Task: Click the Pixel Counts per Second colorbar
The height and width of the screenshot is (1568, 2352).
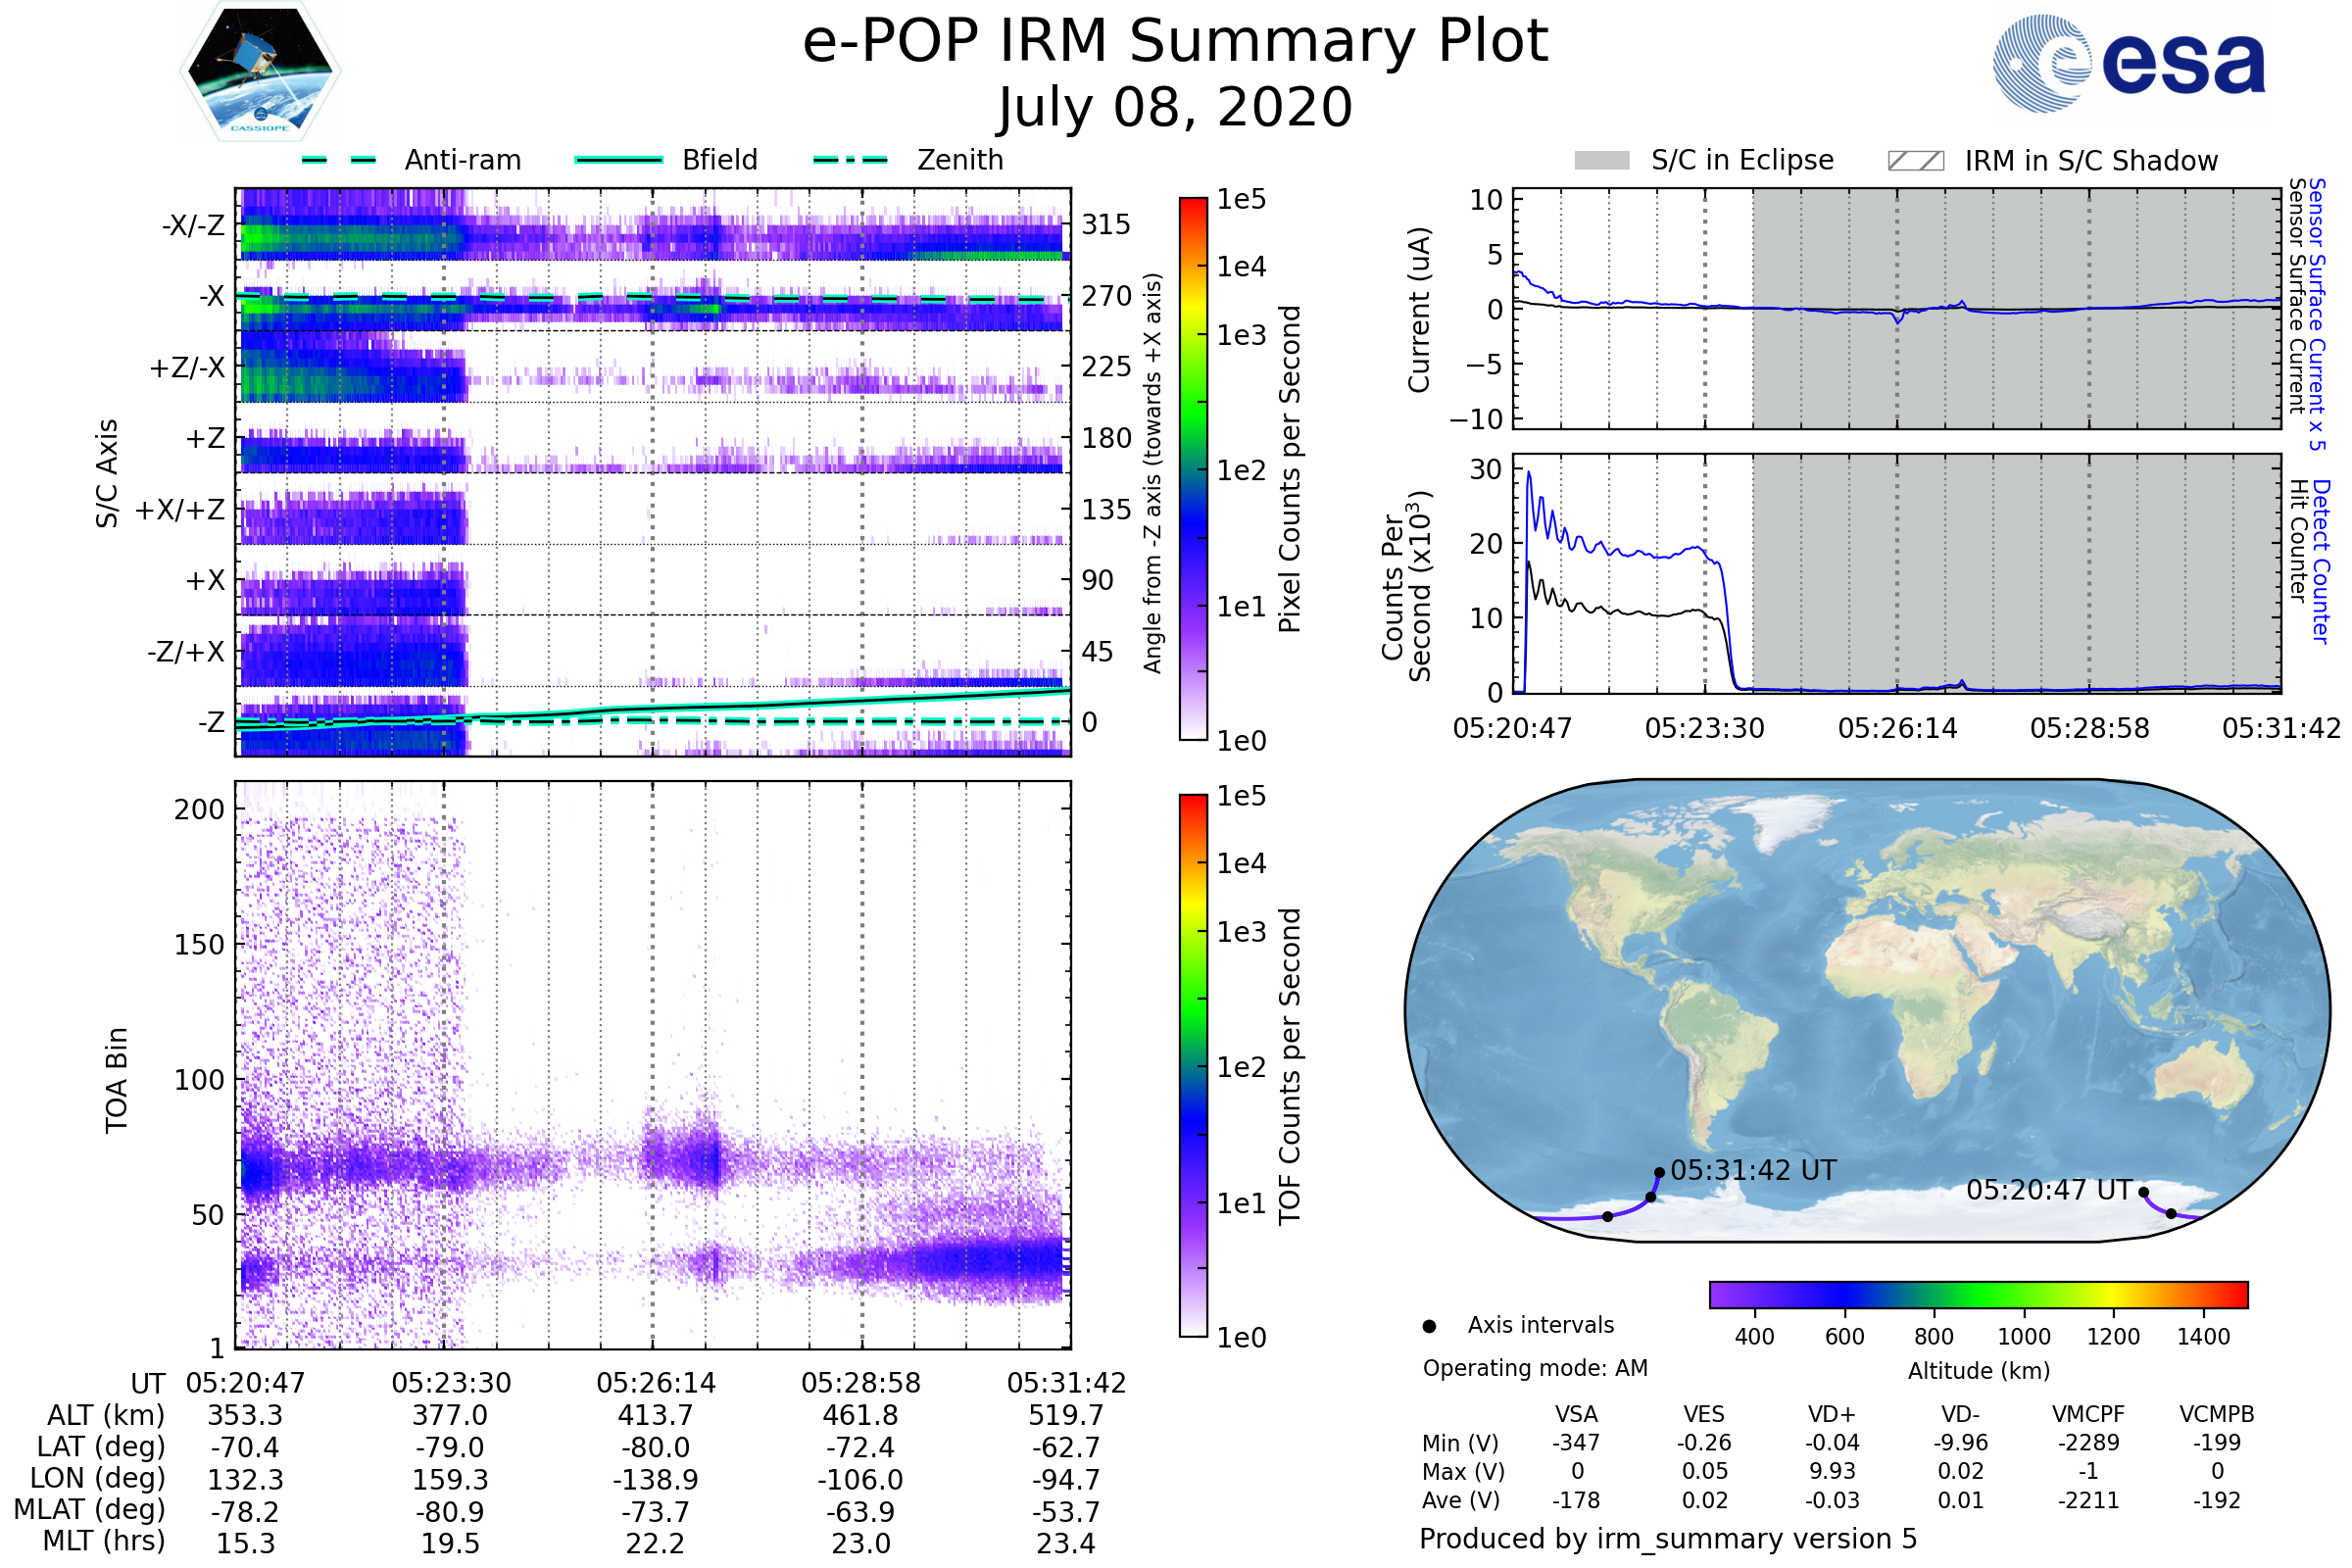Action: (1193, 468)
